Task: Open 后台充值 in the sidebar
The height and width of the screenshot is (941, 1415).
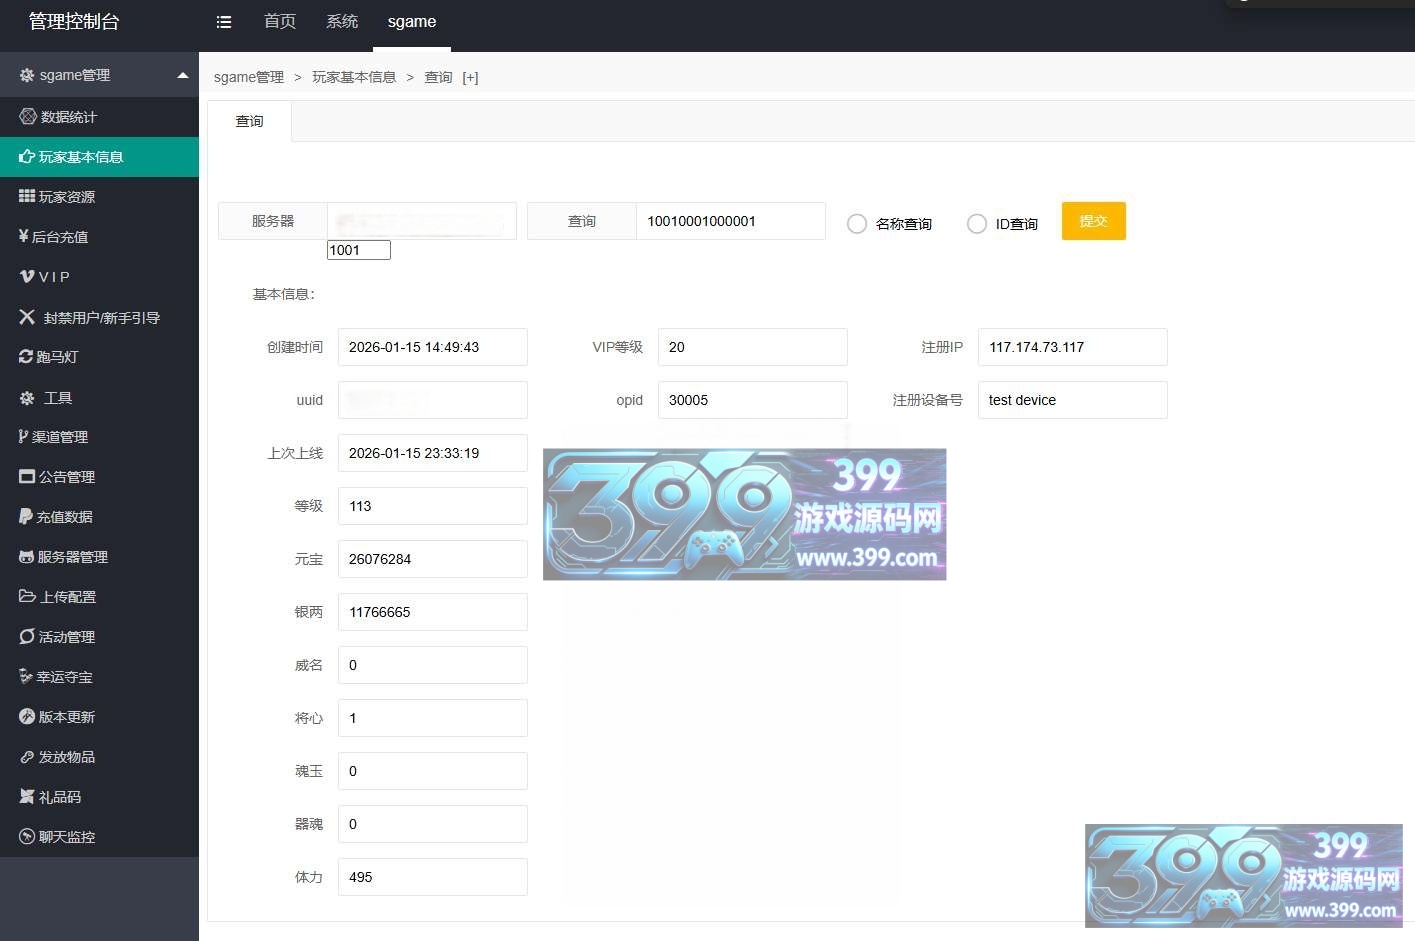Action: coord(99,237)
